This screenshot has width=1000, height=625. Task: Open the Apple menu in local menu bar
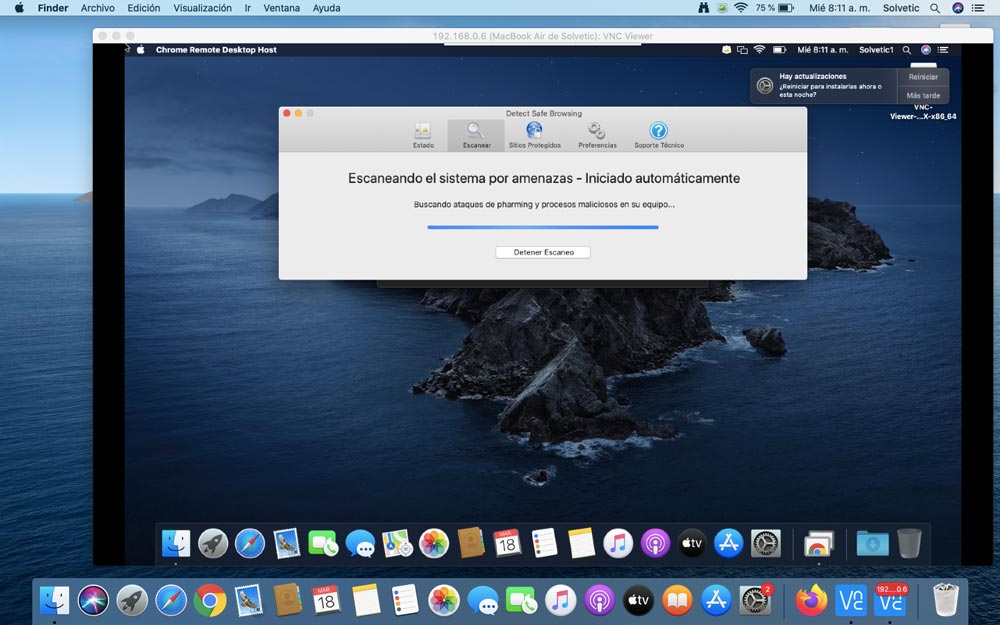coord(19,8)
